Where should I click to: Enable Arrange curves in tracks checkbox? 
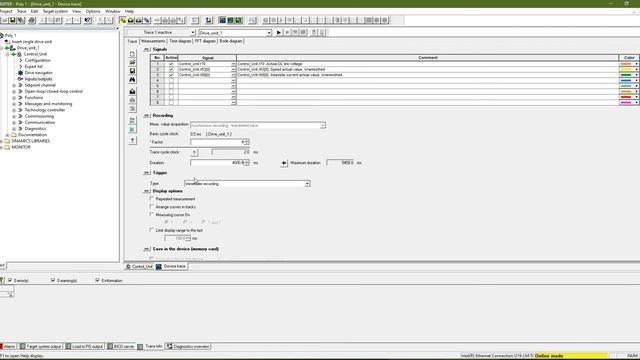point(151,207)
